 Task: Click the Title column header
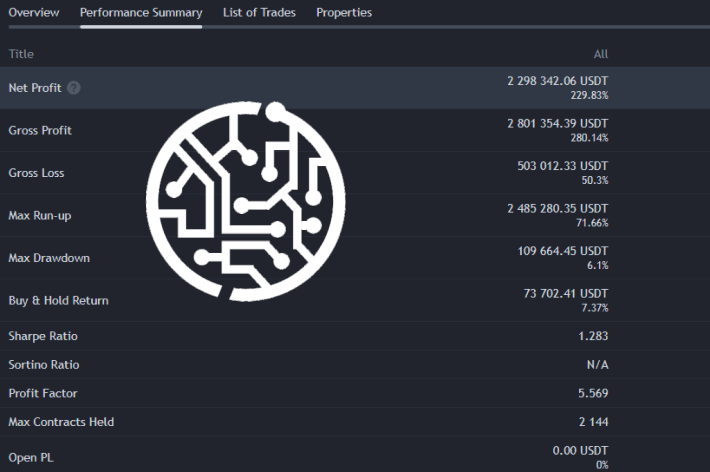pyautogui.click(x=21, y=54)
